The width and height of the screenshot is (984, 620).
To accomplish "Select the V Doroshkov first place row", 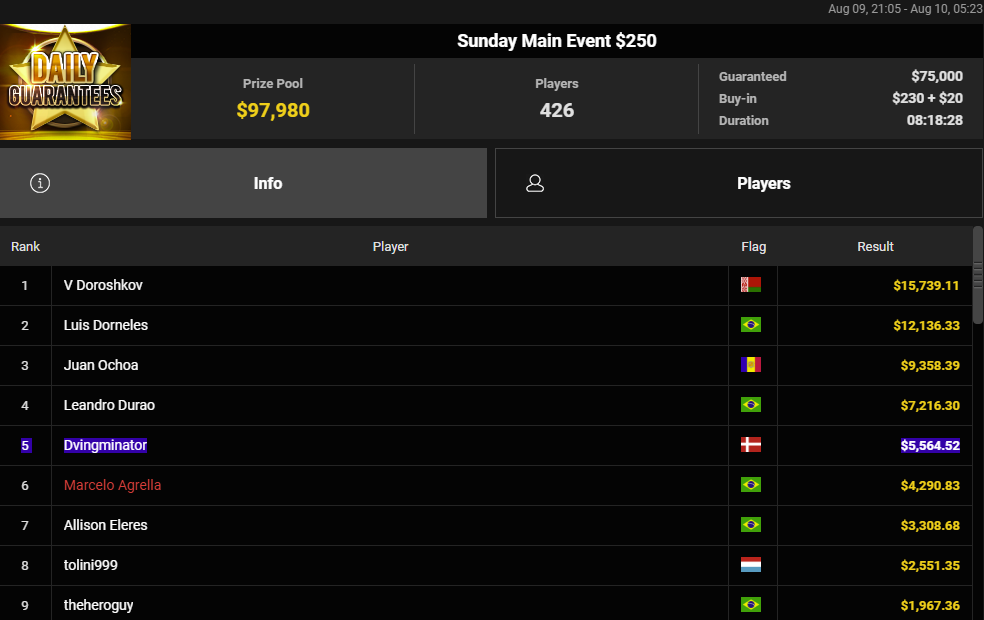I will [x=486, y=286].
